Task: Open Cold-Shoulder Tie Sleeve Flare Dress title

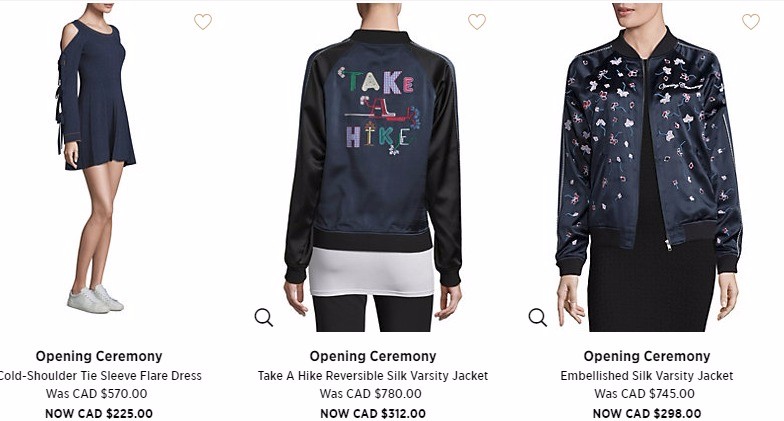Action: coord(99,376)
